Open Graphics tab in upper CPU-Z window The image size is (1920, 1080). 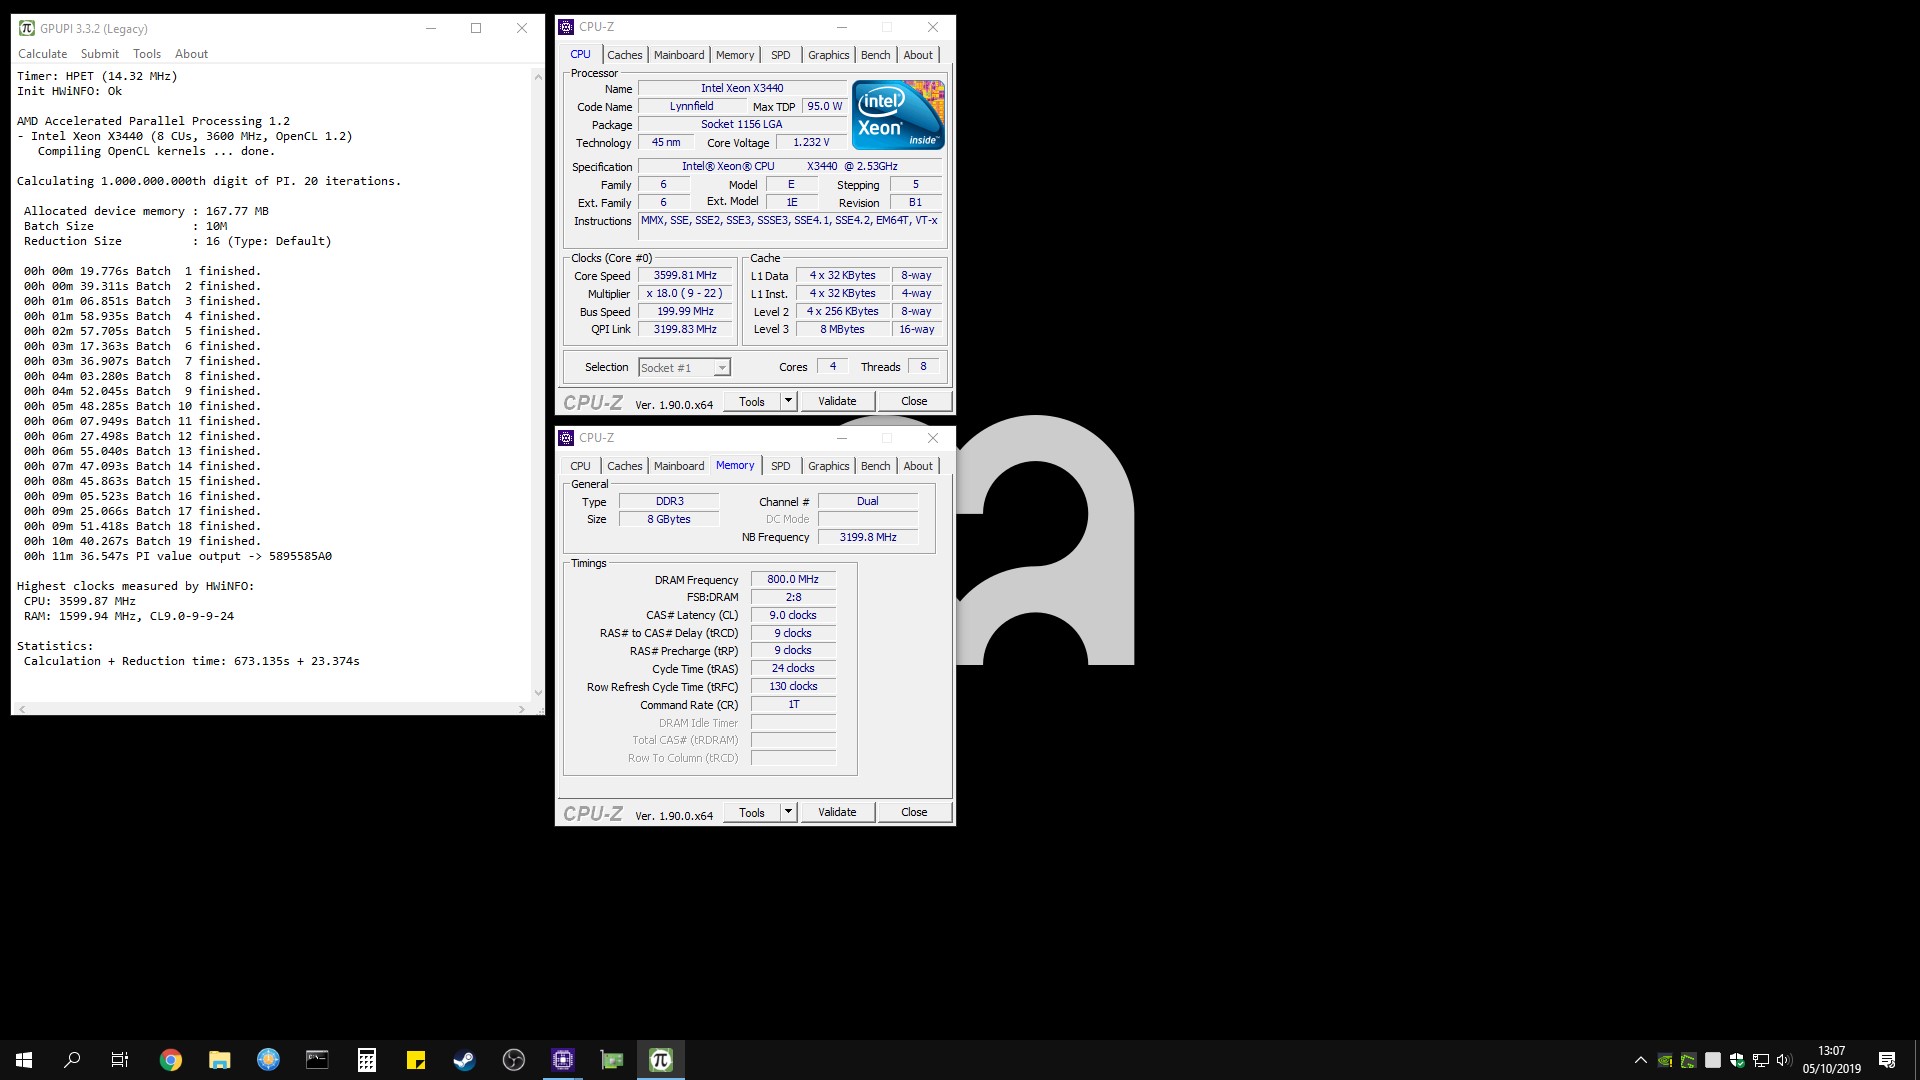[829, 55]
